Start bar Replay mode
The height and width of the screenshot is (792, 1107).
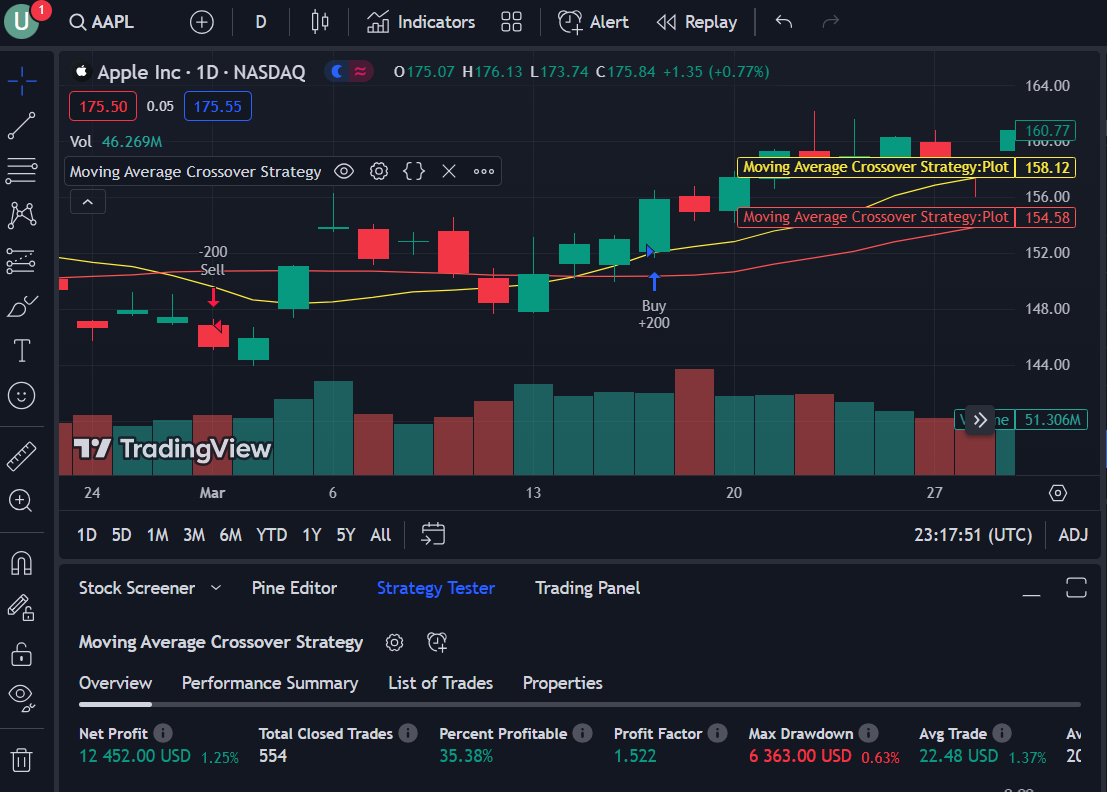697,22
